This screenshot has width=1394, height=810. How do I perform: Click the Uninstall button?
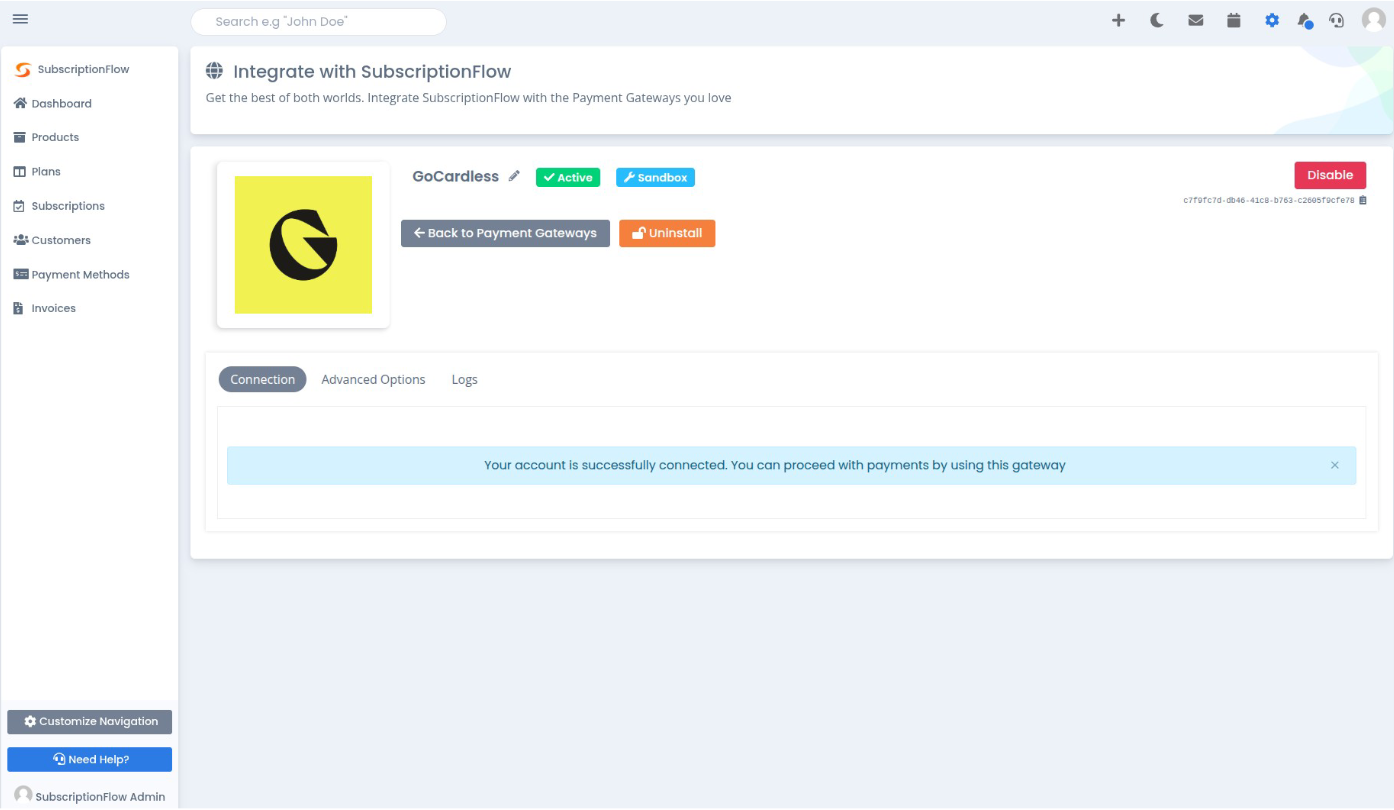[667, 233]
